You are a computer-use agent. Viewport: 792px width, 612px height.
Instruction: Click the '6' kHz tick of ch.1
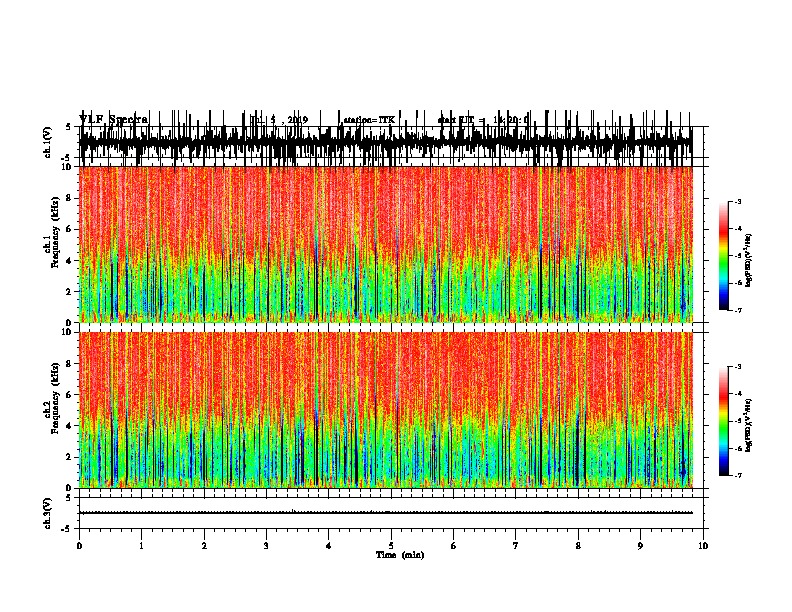pos(69,229)
